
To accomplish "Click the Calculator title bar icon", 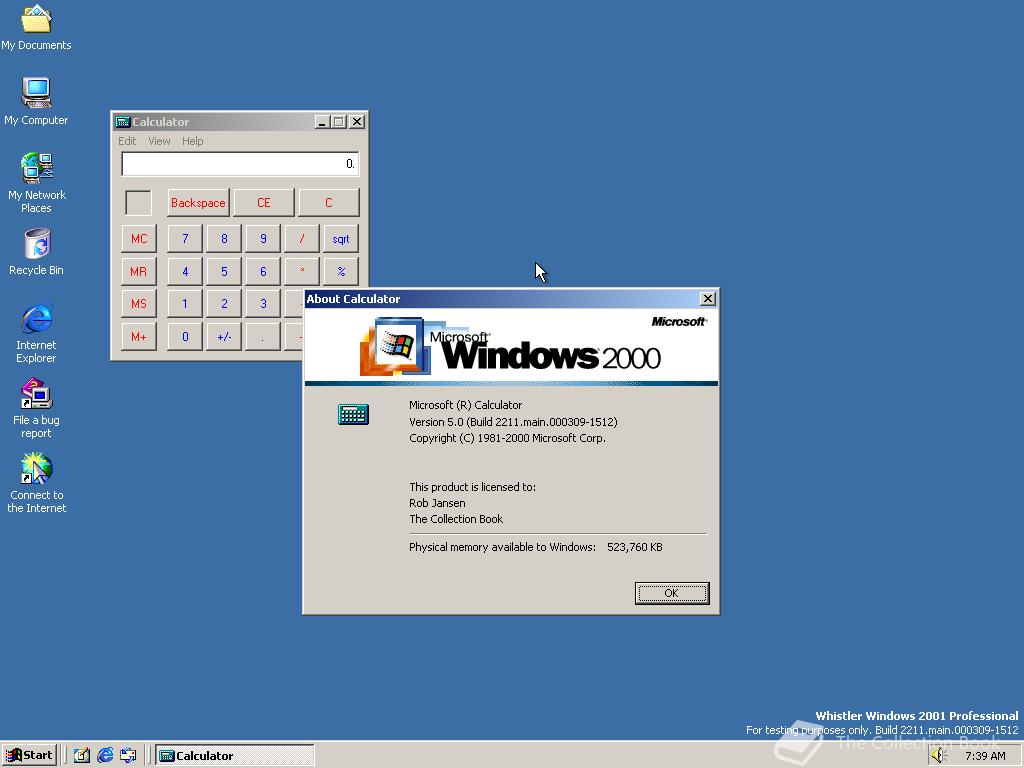I will click(x=122, y=121).
